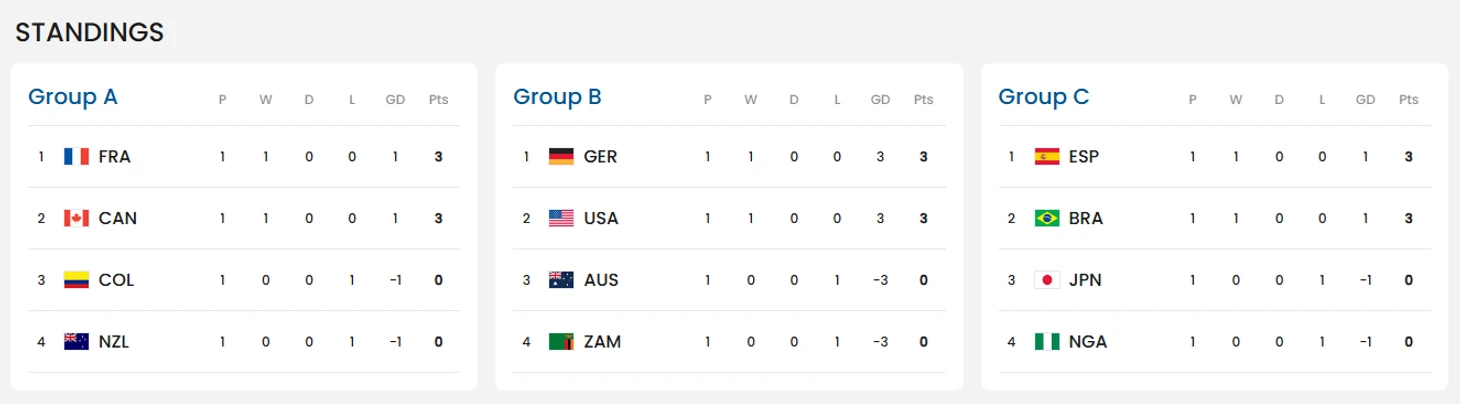
Task: Click the Pts column header in Group A
Action: (438, 99)
